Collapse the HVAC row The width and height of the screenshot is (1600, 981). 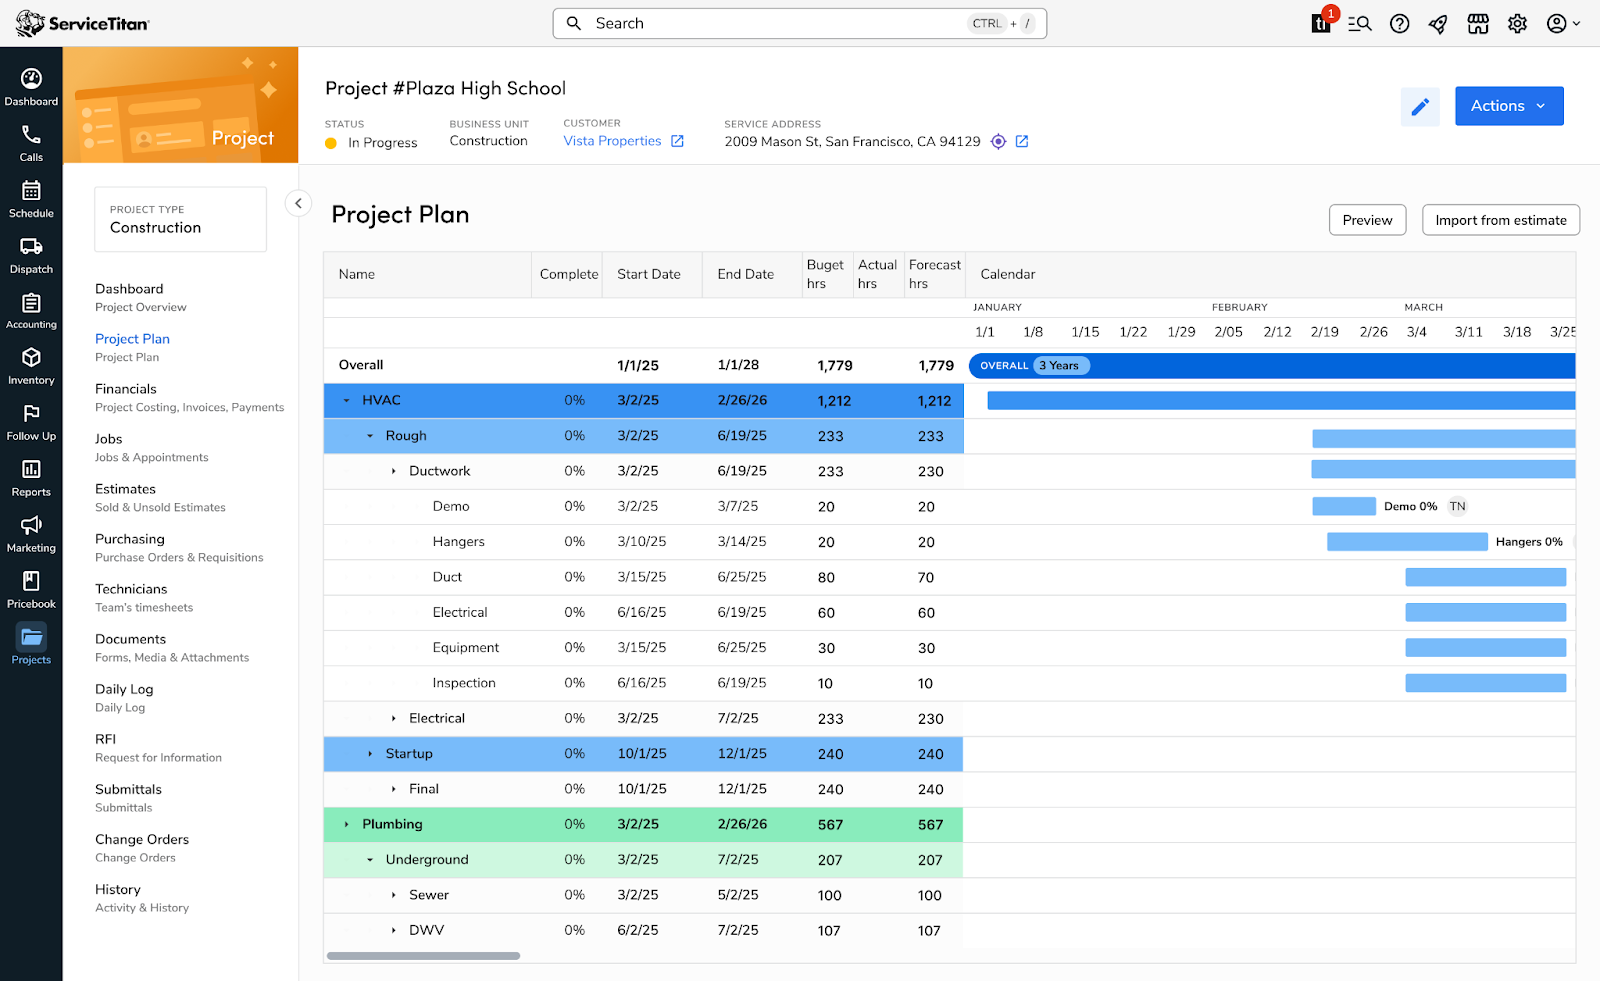point(347,401)
